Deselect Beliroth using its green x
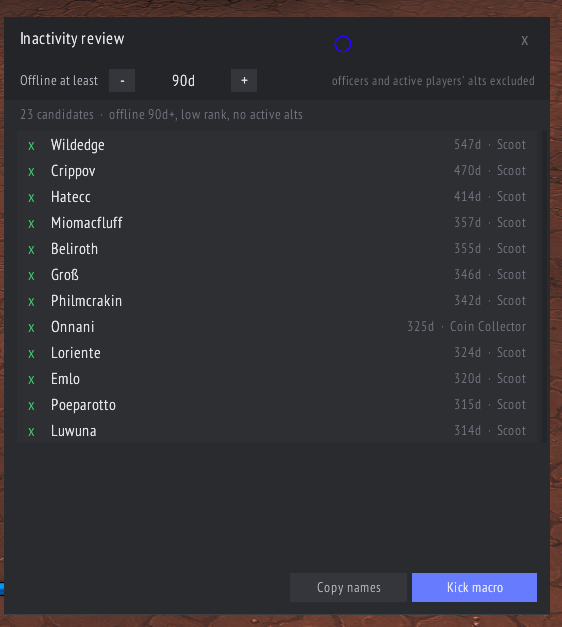Screen dimensions: 562x627 [31, 250]
